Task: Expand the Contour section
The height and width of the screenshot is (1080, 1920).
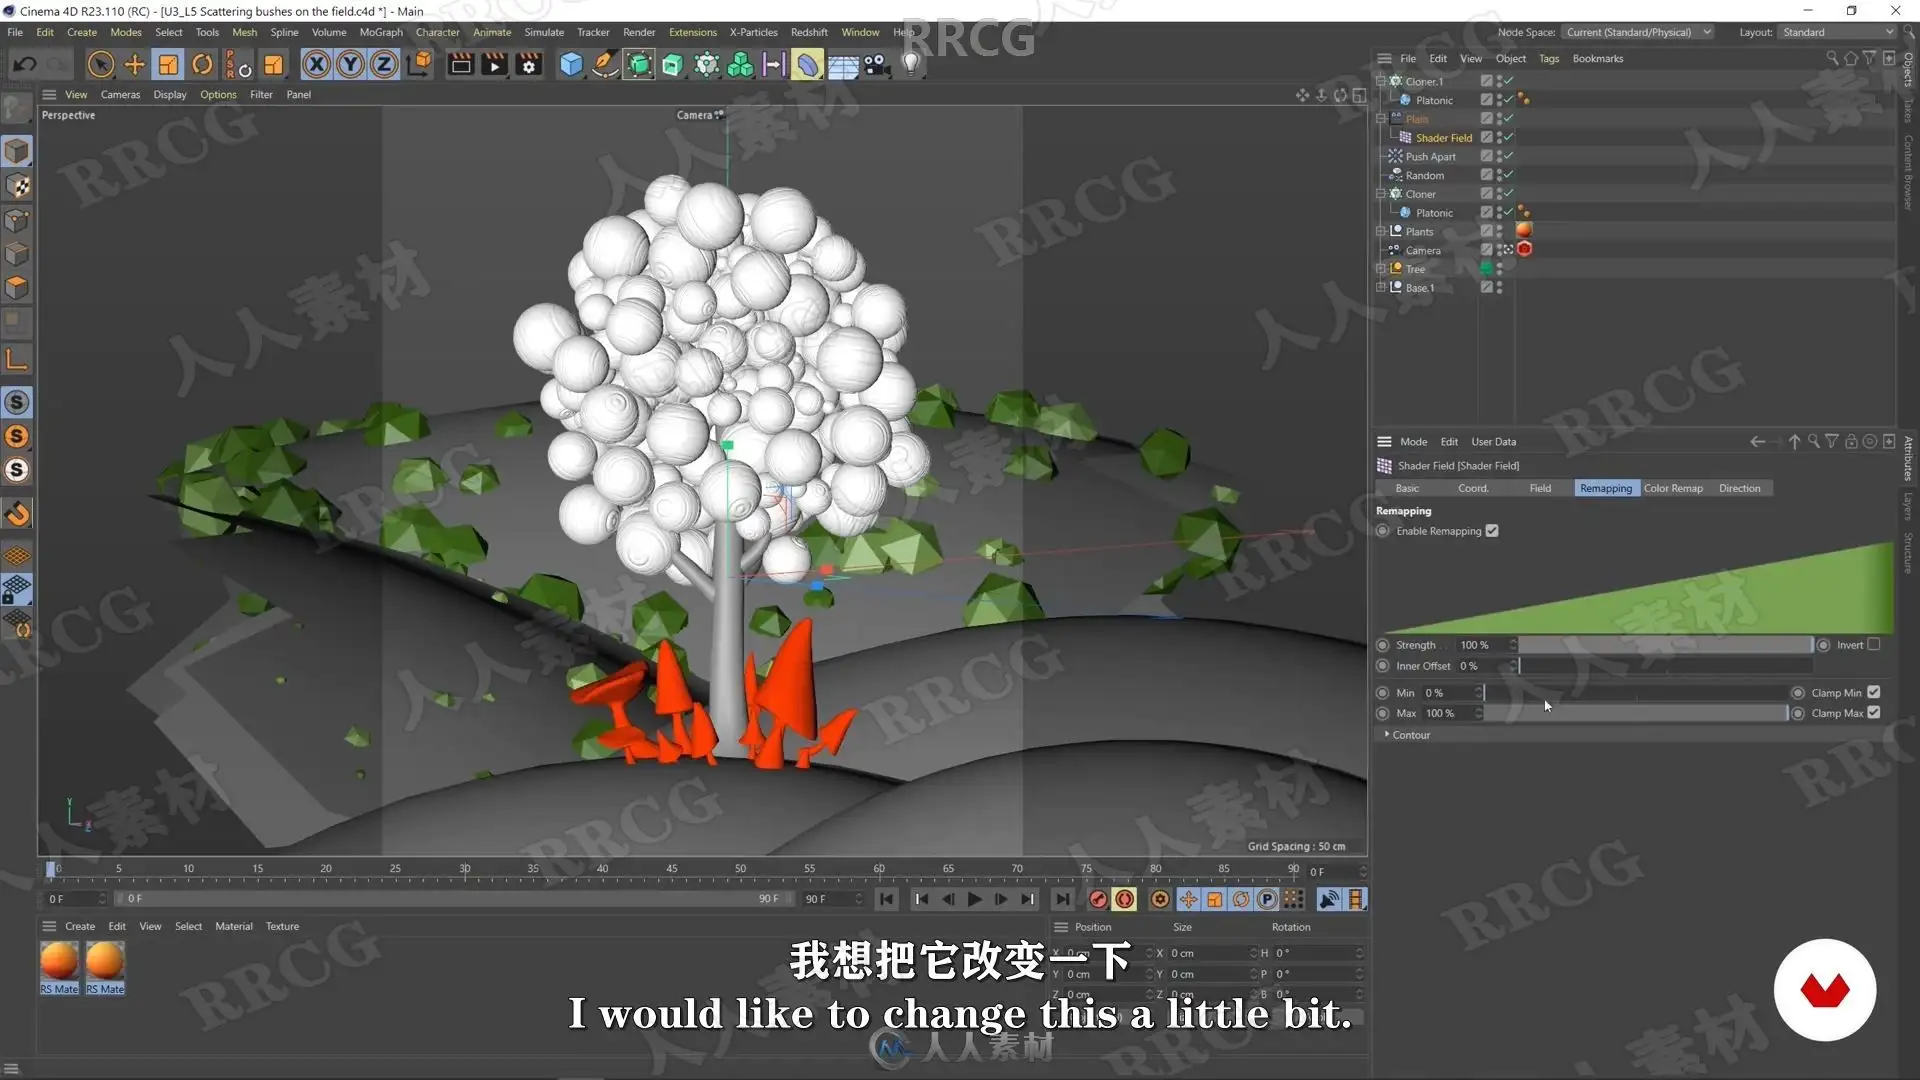Action: (x=1387, y=735)
